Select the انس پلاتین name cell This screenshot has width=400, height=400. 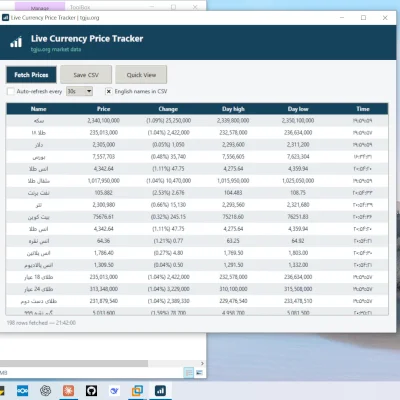pyautogui.click(x=39, y=253)
